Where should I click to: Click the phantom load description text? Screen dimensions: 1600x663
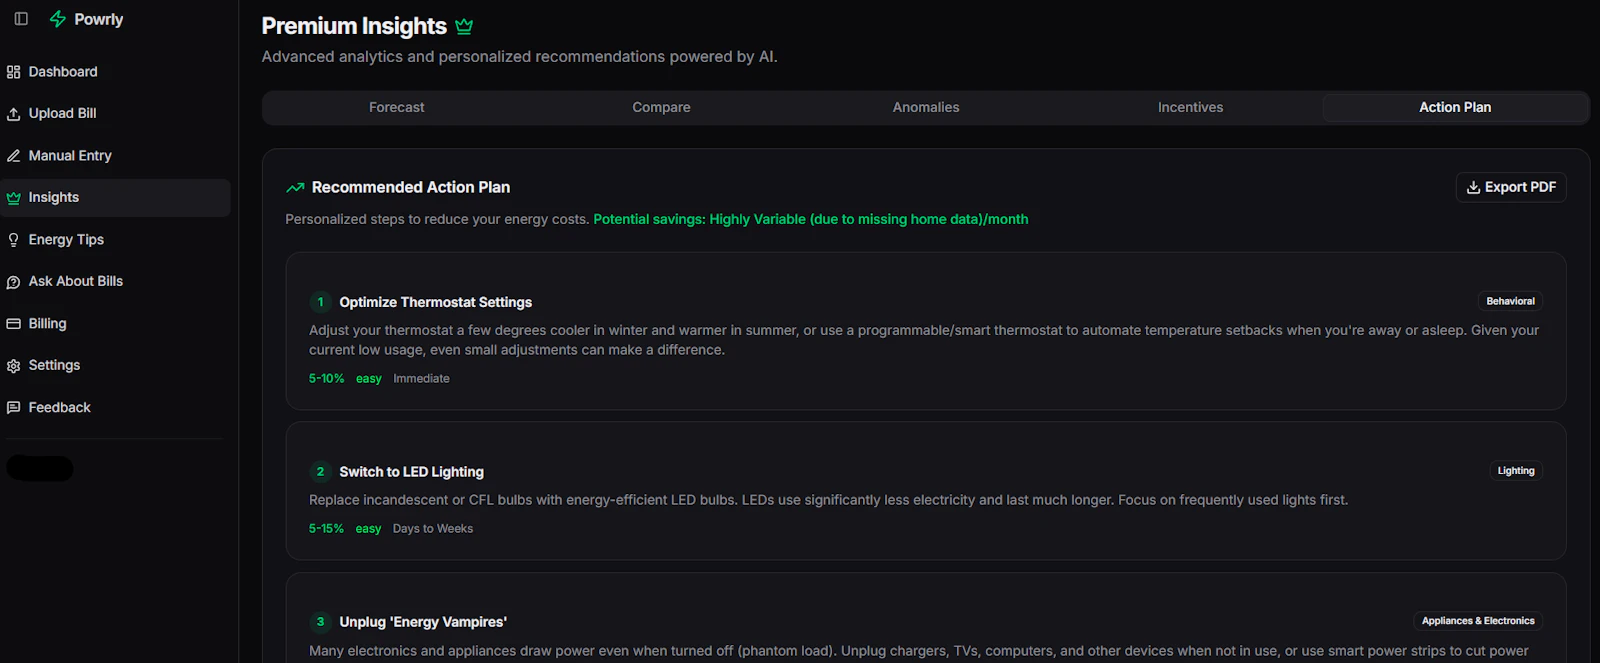pyautogui.click(x=918, y=651)
